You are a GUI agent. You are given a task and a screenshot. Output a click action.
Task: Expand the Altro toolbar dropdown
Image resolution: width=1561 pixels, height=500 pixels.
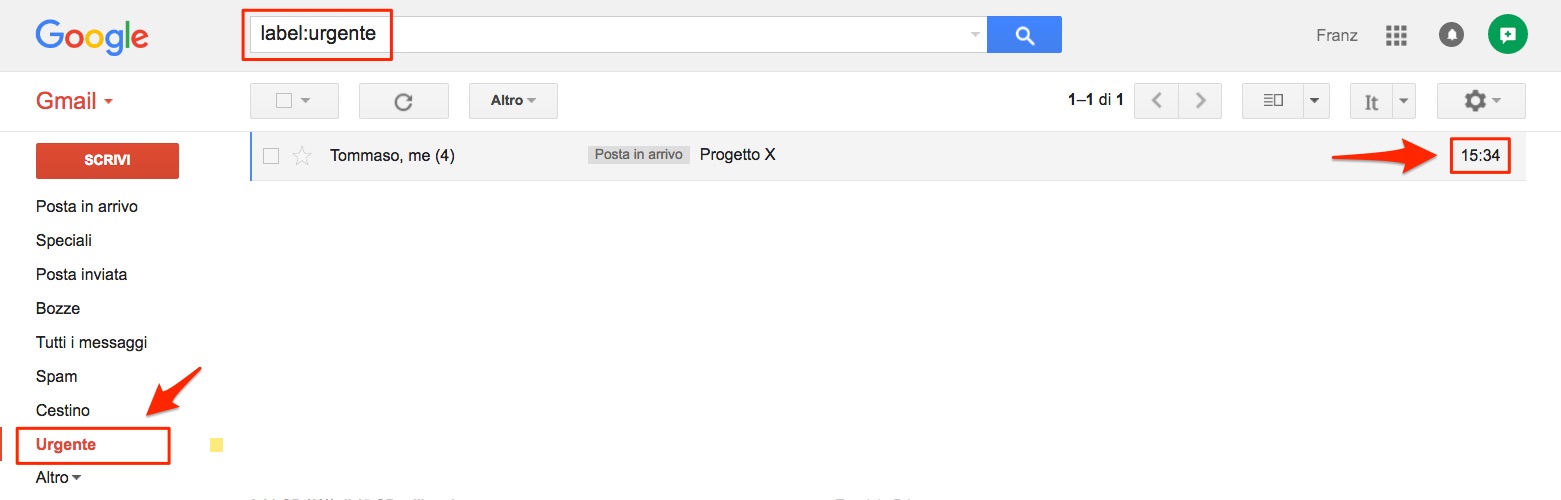(x=513, y=101)
